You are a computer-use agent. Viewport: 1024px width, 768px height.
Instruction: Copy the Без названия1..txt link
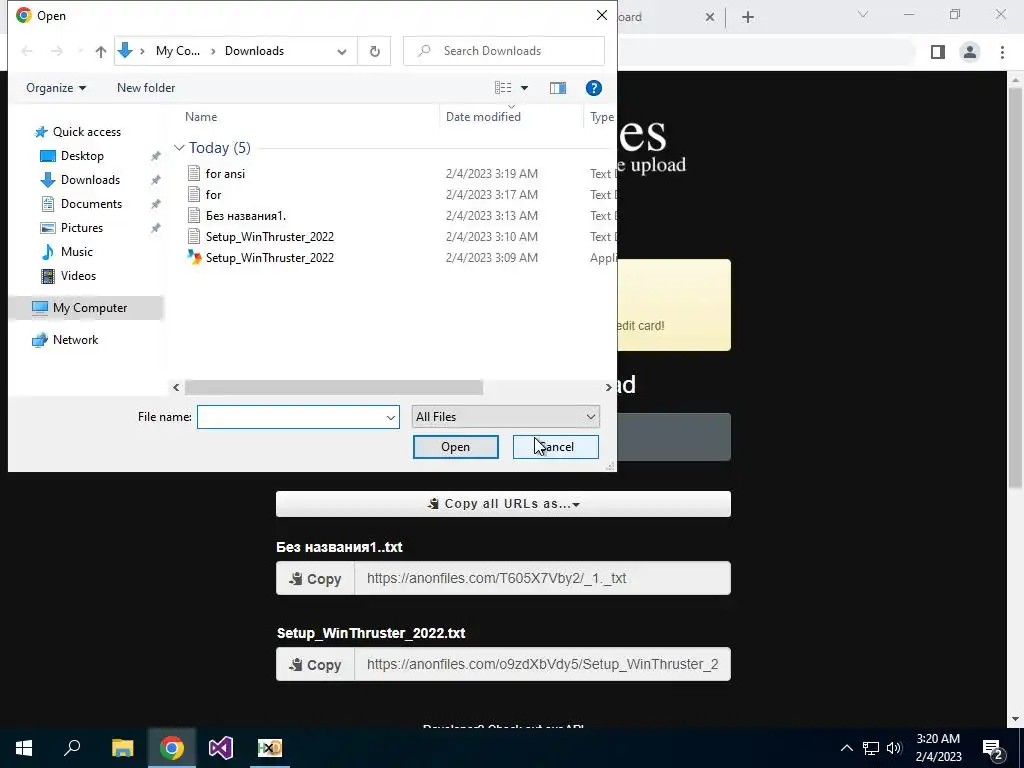coord(315,579)
